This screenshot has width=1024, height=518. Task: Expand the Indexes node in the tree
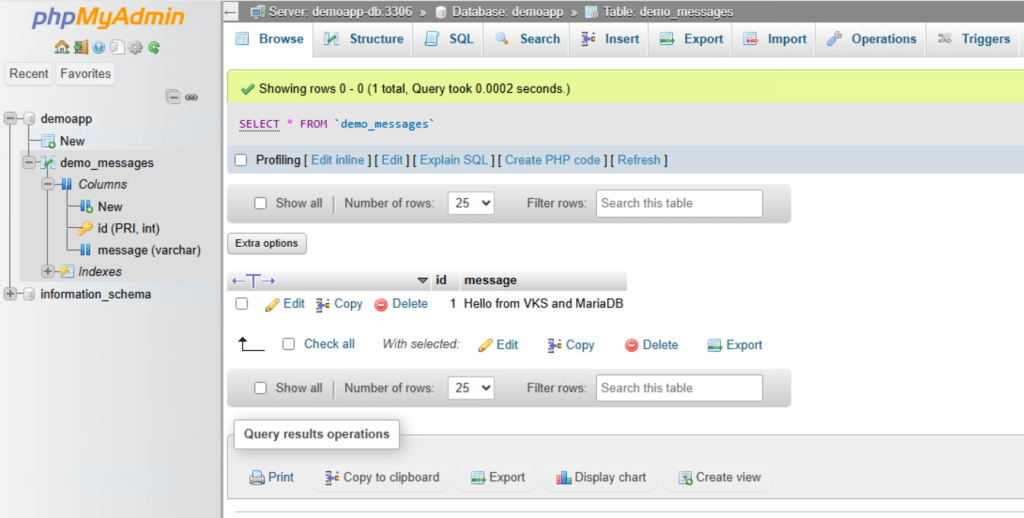pos(48,272)
